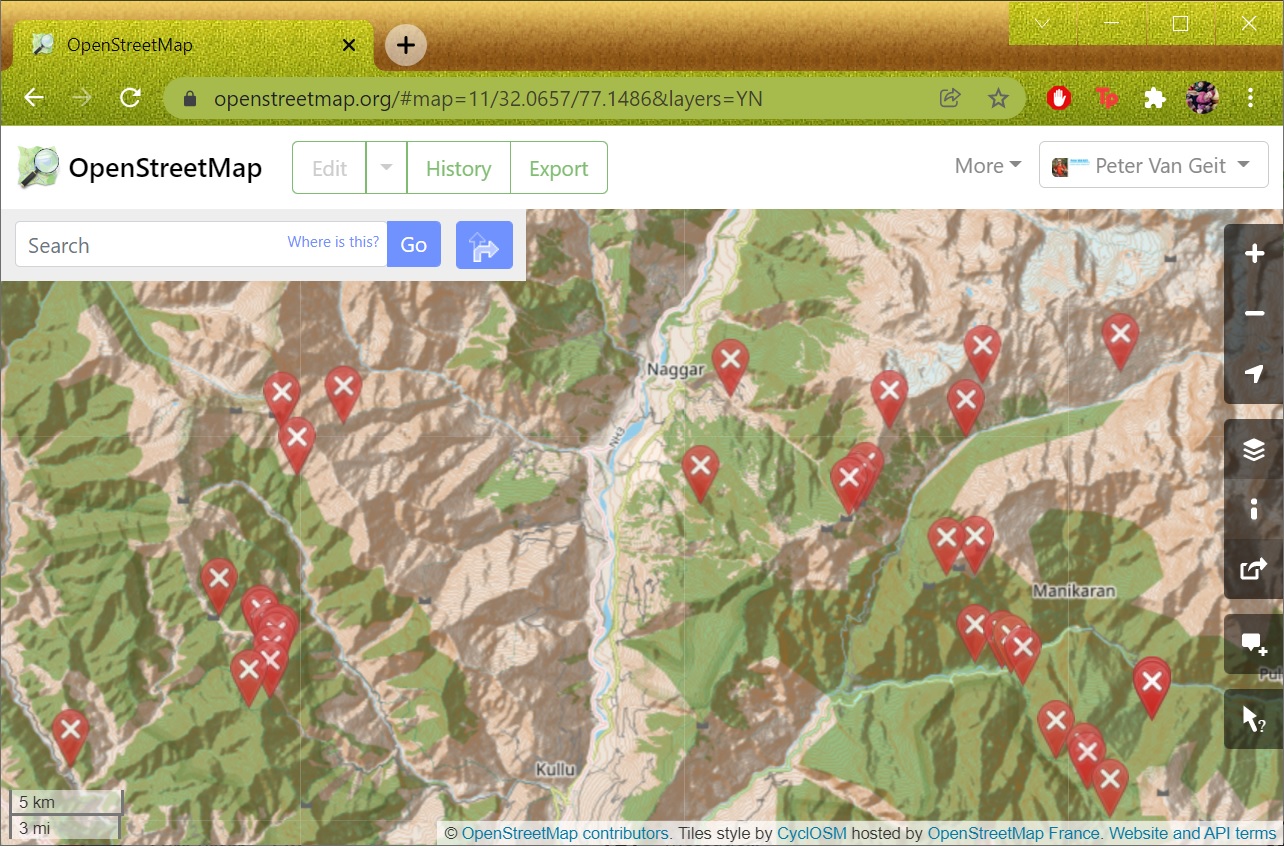This screenshot has height=849, width=1284.
Task: Reload the current page
Action: pyautogui.click(x=130, y=98)
